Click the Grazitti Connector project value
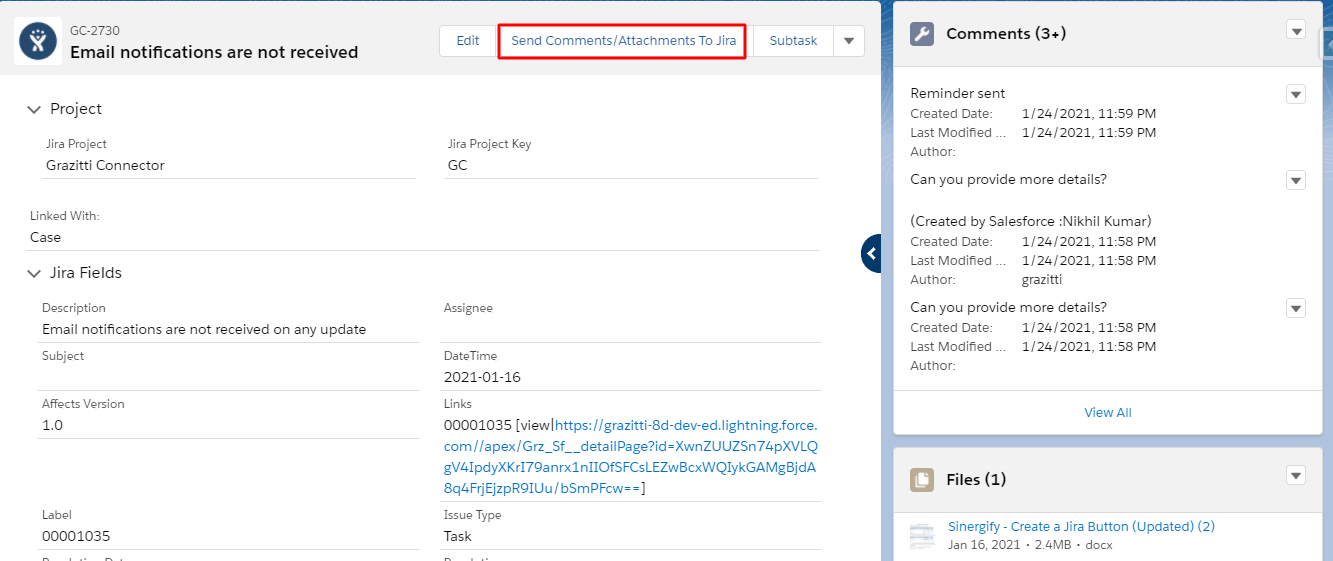The height and width of the screenshot is (561, 1333). [x=105, y=165]
